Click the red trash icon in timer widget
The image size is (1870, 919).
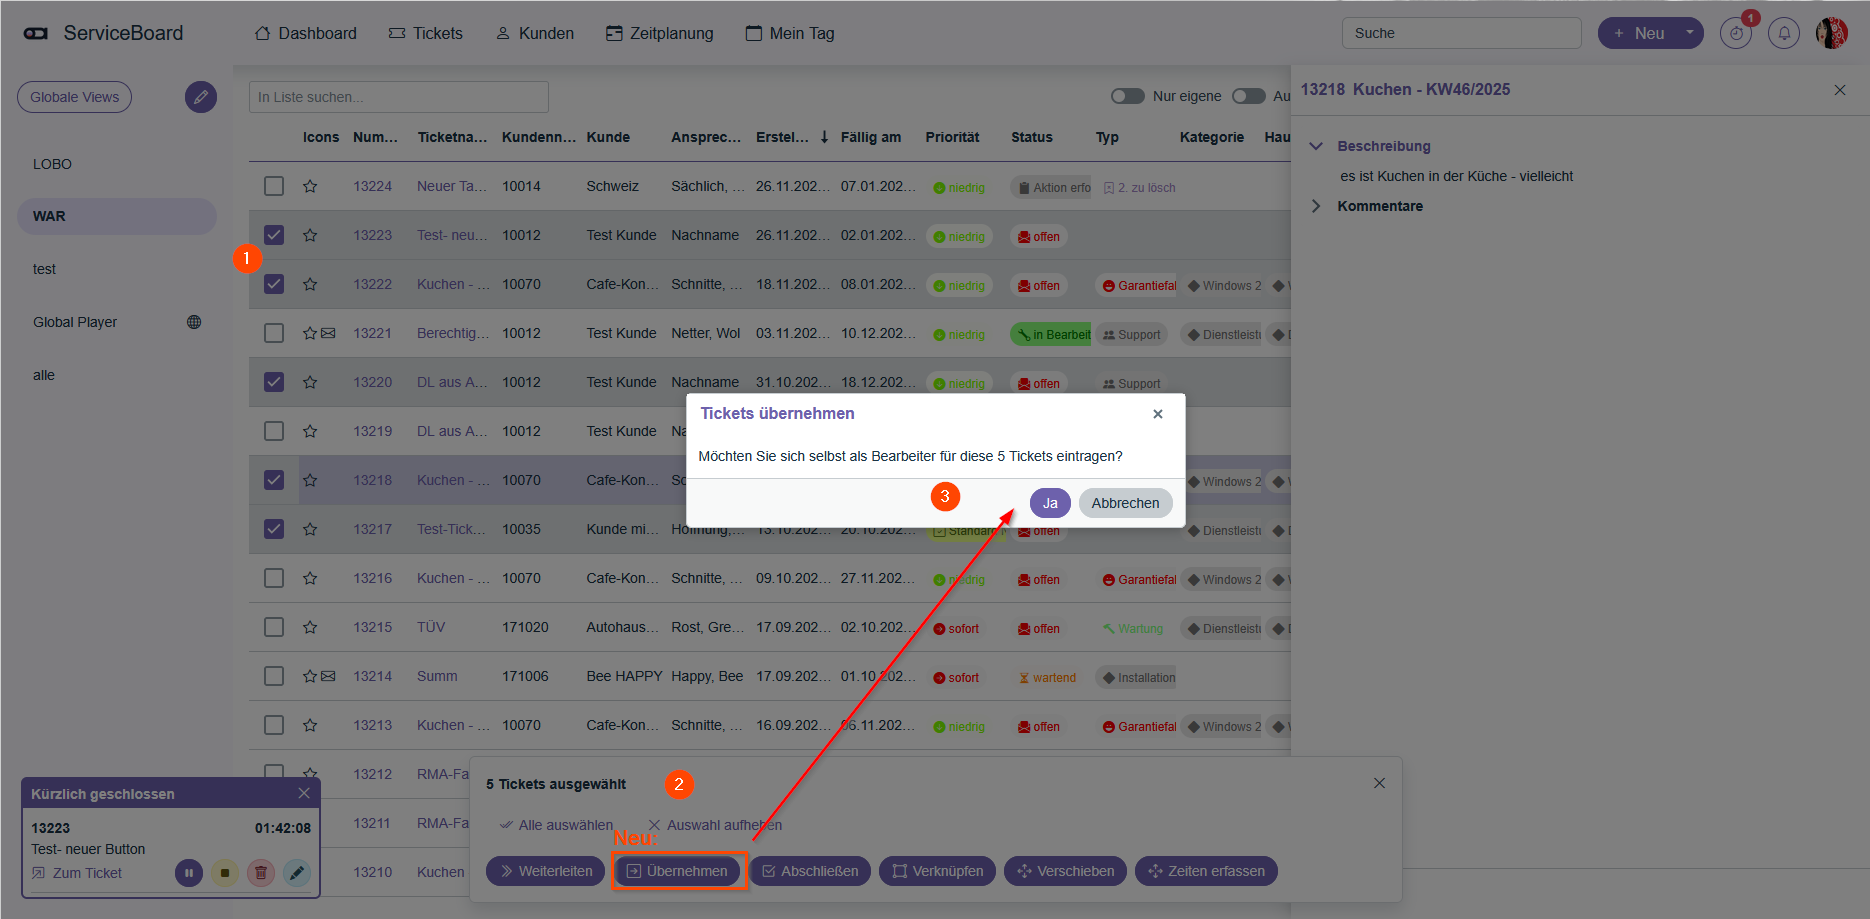(261, 873)
